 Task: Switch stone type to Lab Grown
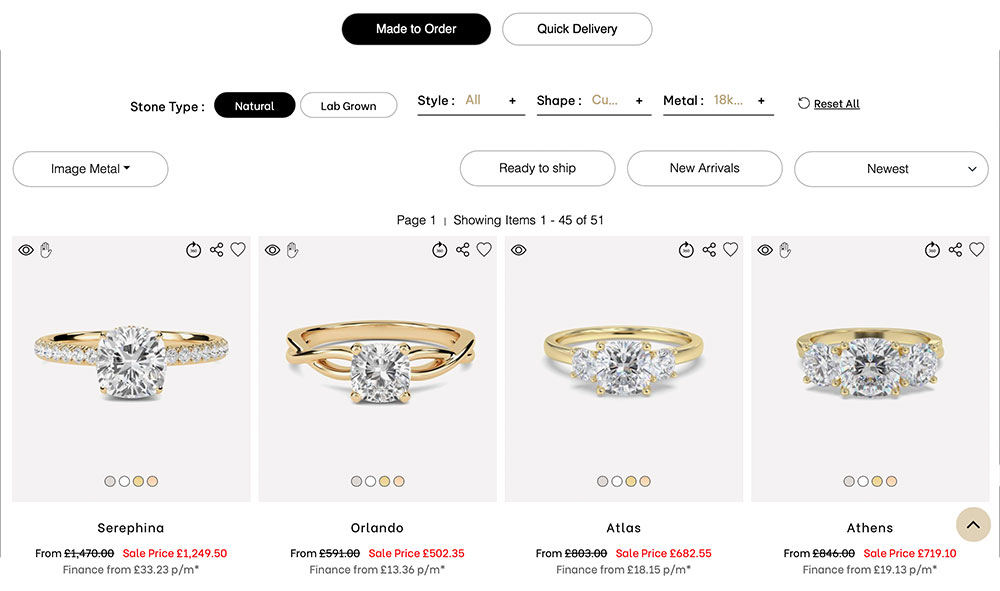tap(348, 106)
